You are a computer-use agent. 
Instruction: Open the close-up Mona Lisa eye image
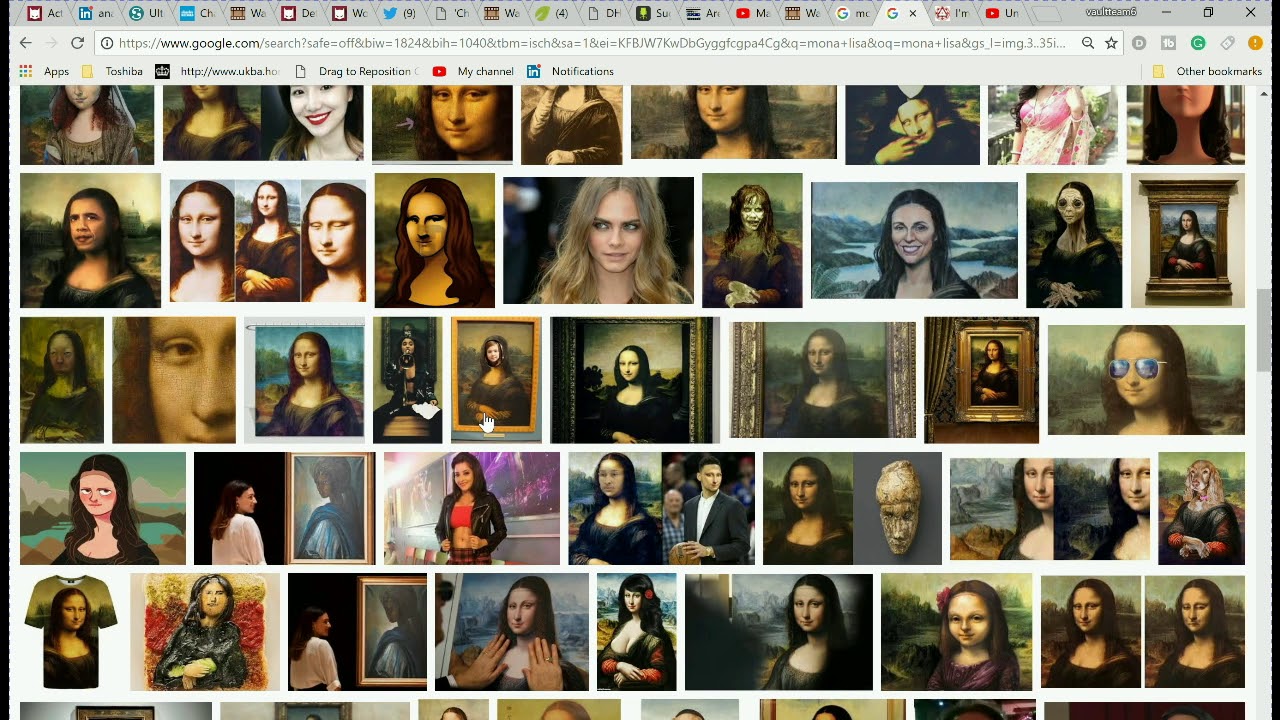click(x=174, y=380)
